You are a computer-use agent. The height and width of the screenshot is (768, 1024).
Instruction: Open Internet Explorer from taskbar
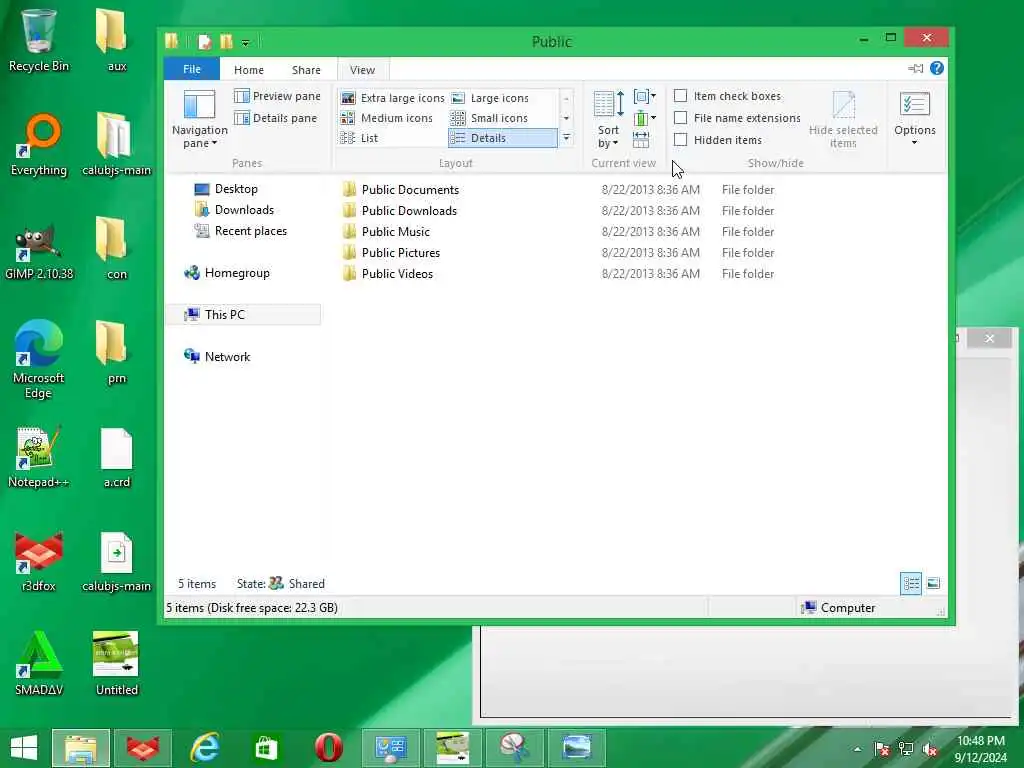point(204,748)
